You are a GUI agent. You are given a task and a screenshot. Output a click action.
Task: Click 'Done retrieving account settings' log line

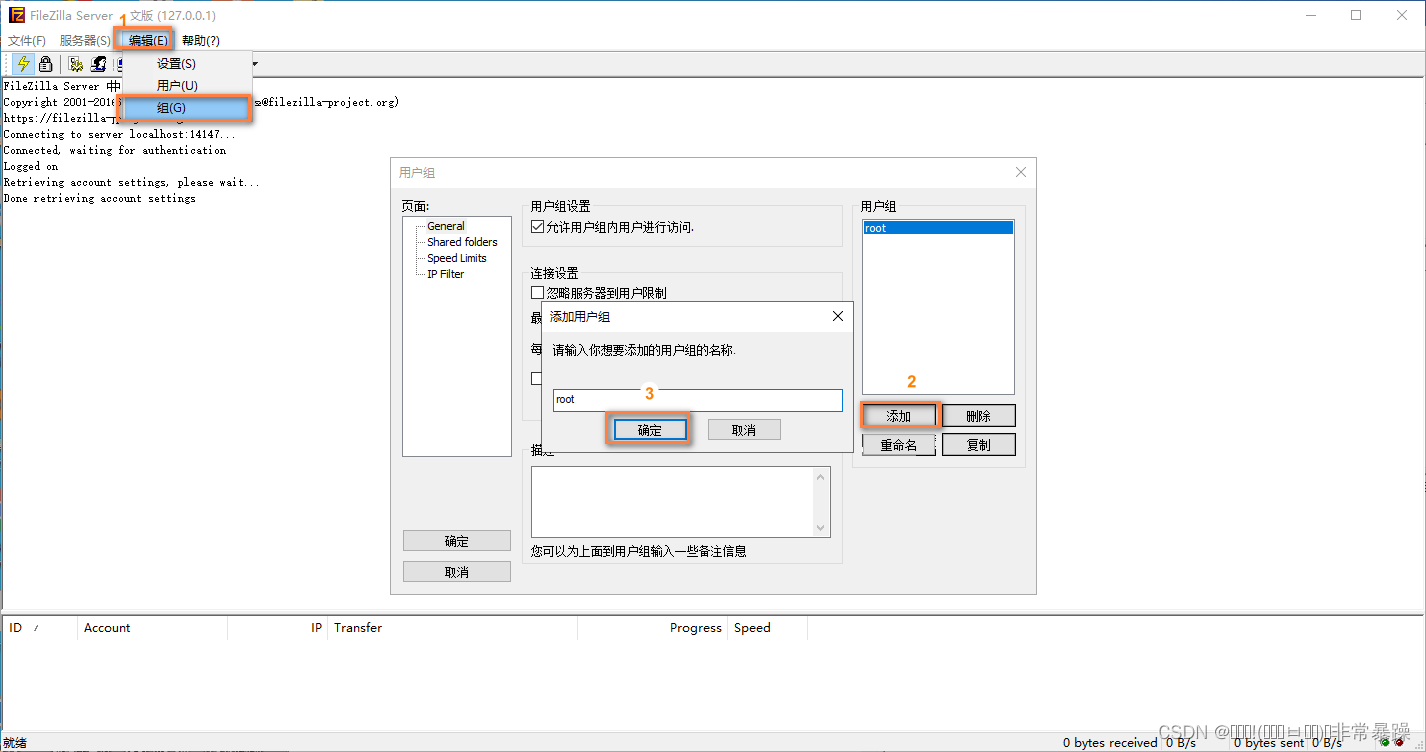(100, 198)
